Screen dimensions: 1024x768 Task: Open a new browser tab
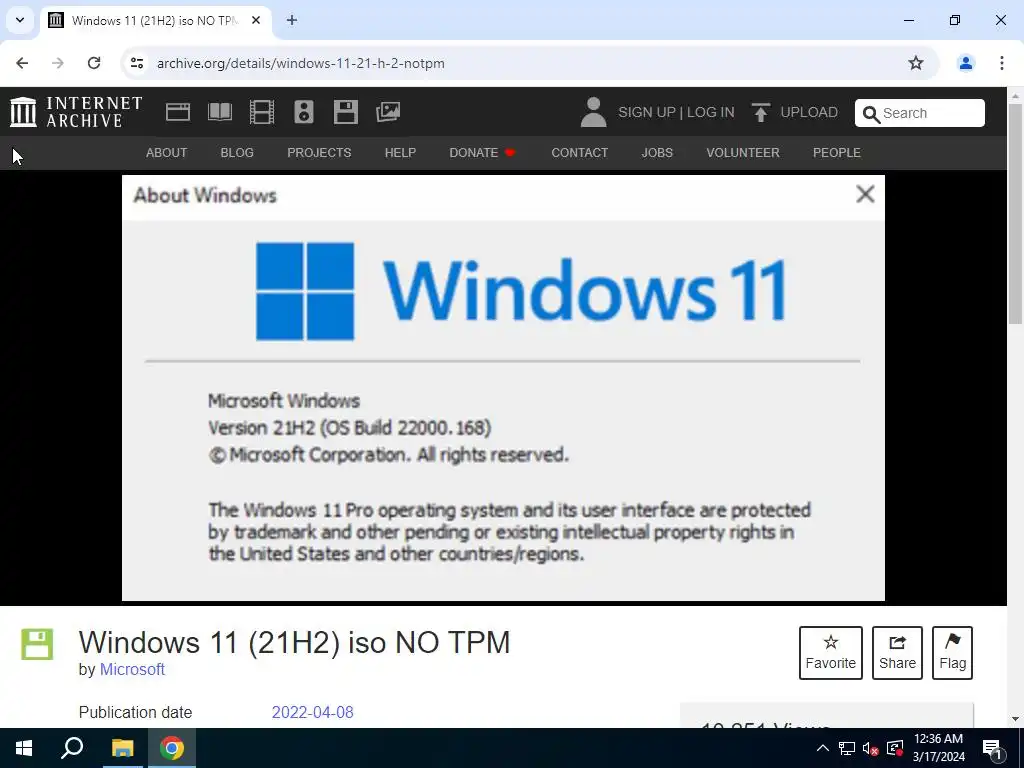[292, 20]
